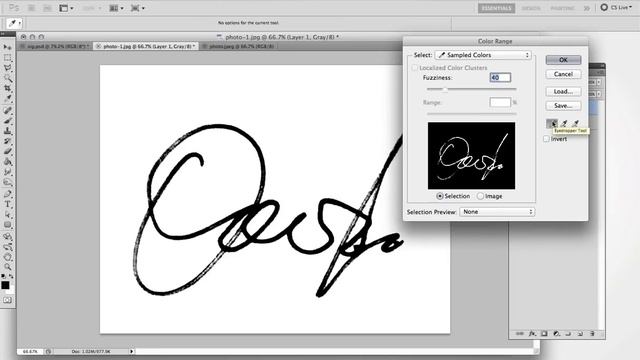
Task: Select the Crop tool
Action: [7, 88]
